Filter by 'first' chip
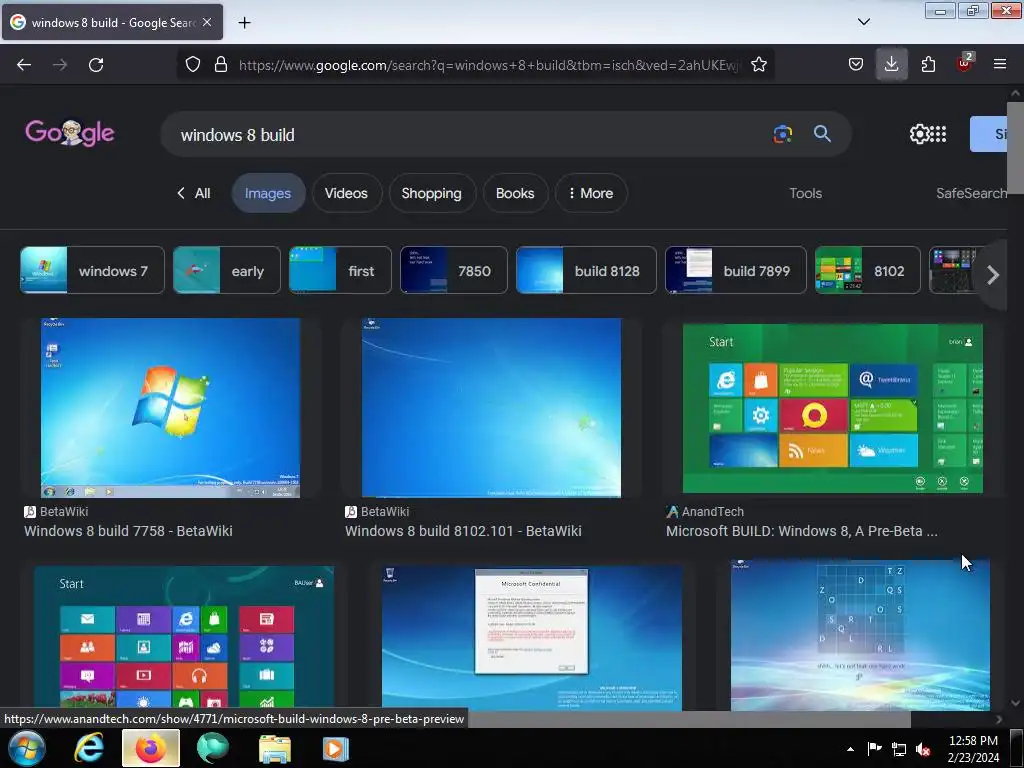Image resolution: width=1024 pixels, height=768 pixels. pos(340,270)
